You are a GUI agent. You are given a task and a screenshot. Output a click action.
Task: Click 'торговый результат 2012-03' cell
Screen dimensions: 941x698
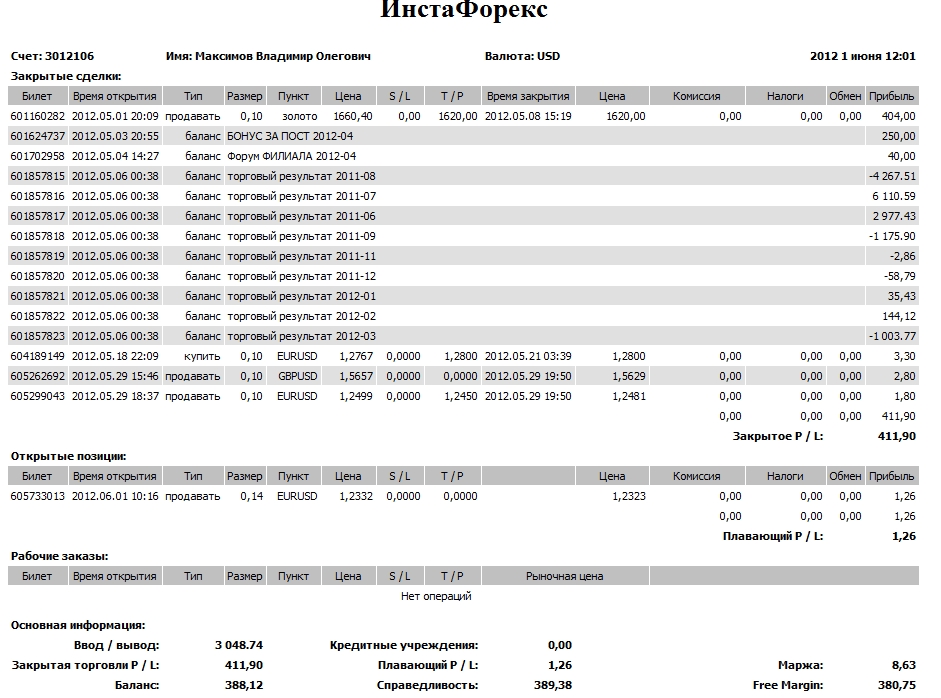(301, 336)
